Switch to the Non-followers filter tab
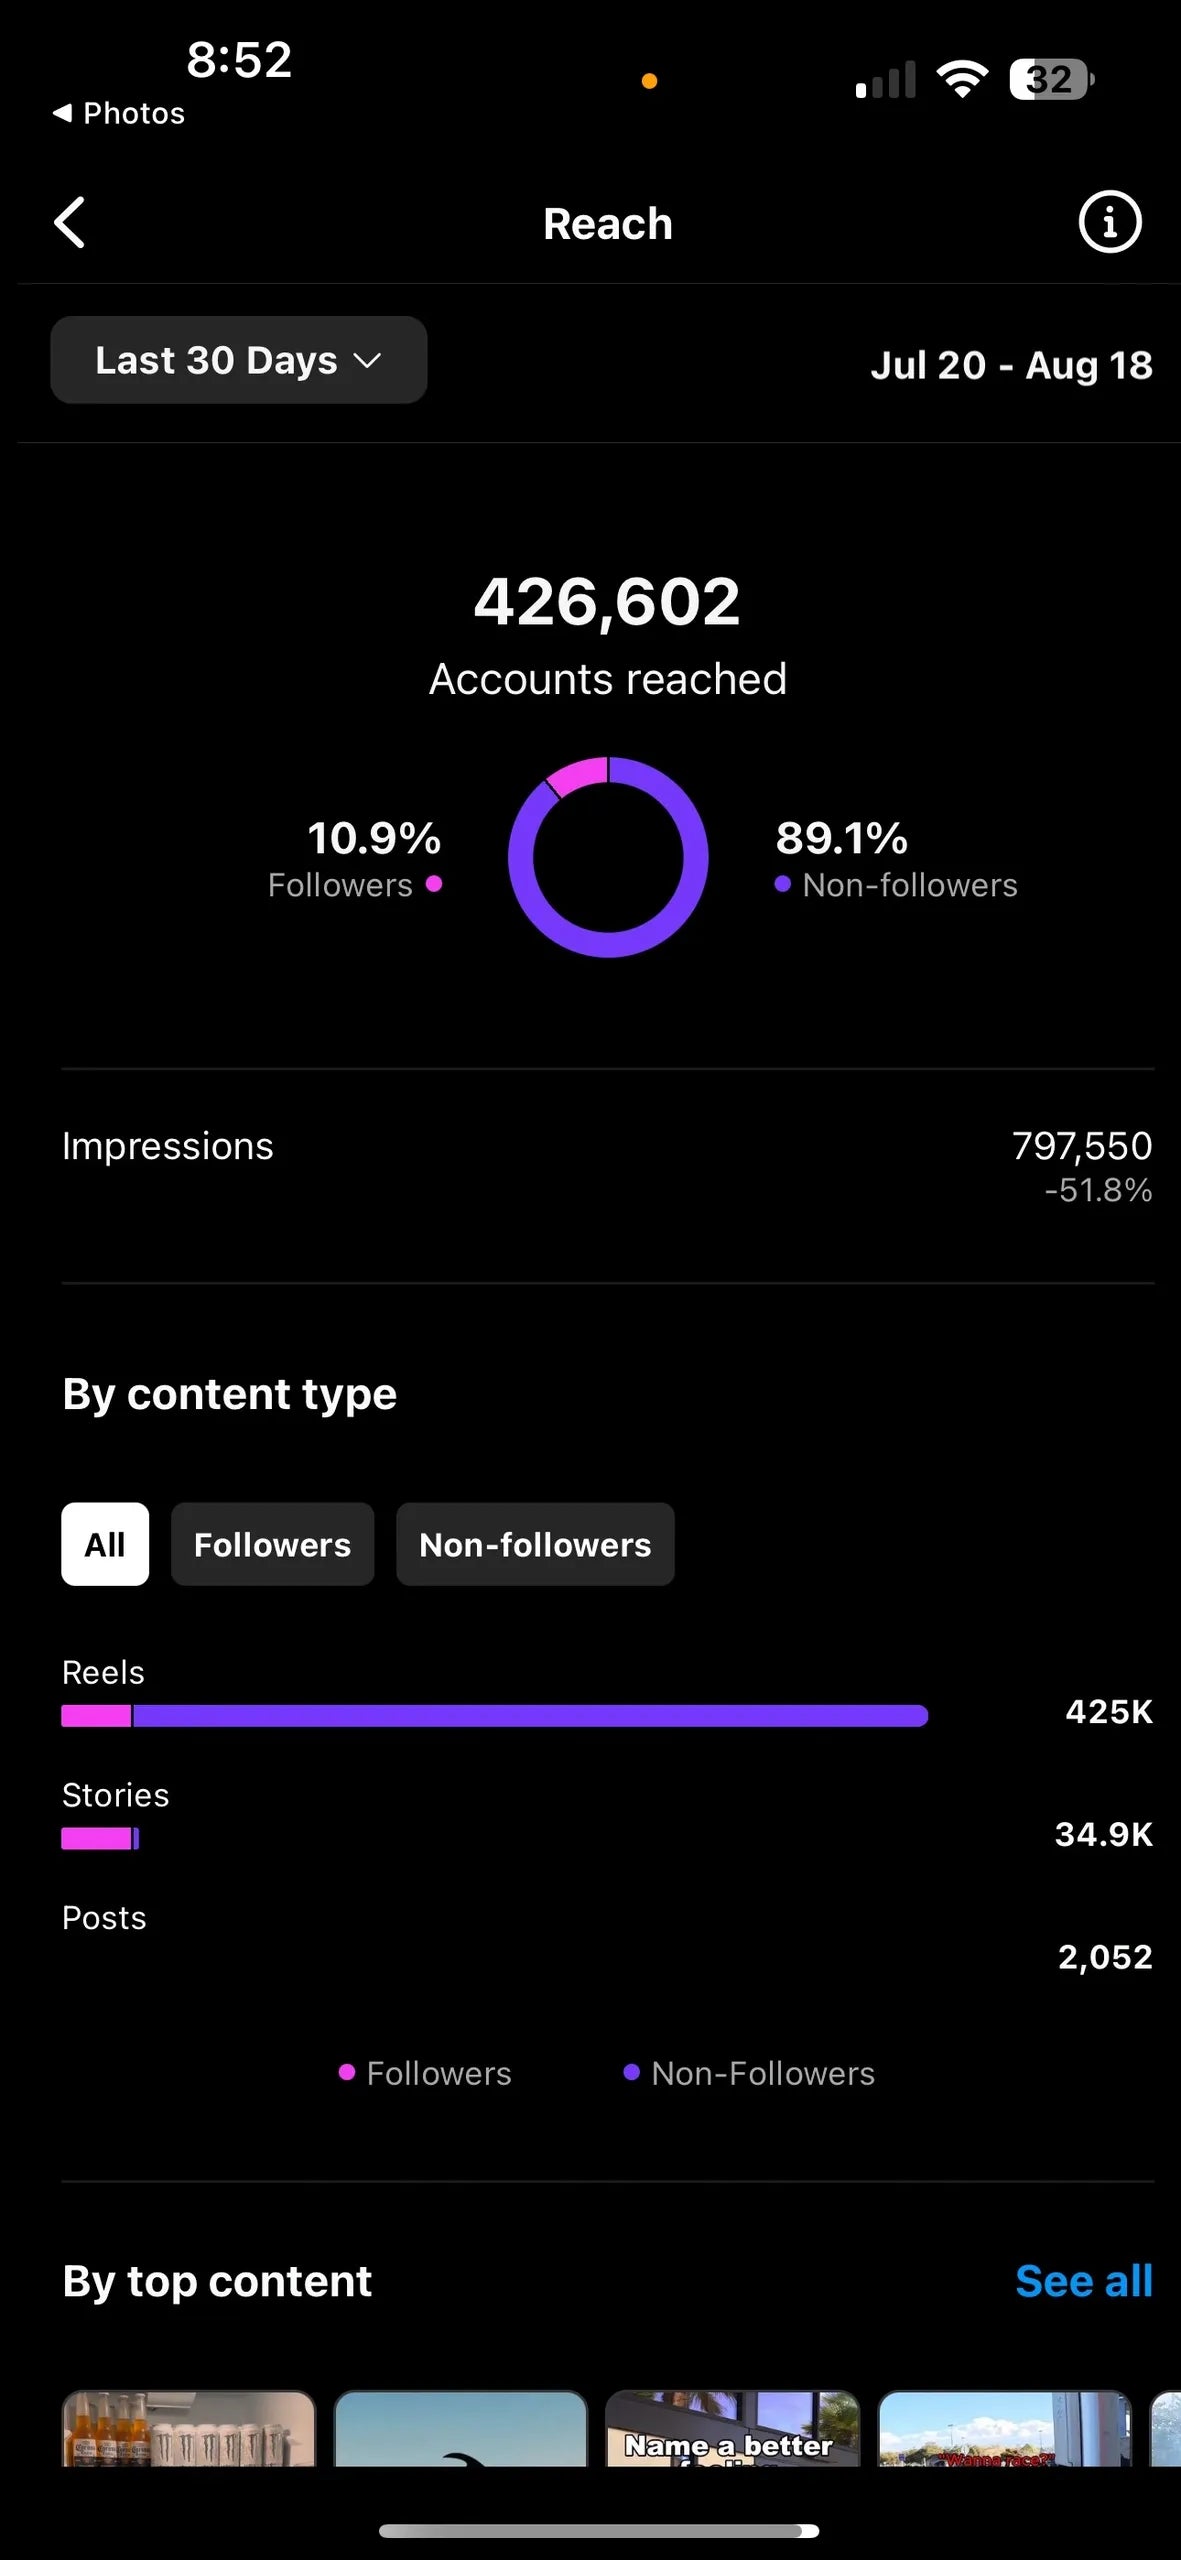This screenshot has height=2560, width=1181. [535, 1544]
